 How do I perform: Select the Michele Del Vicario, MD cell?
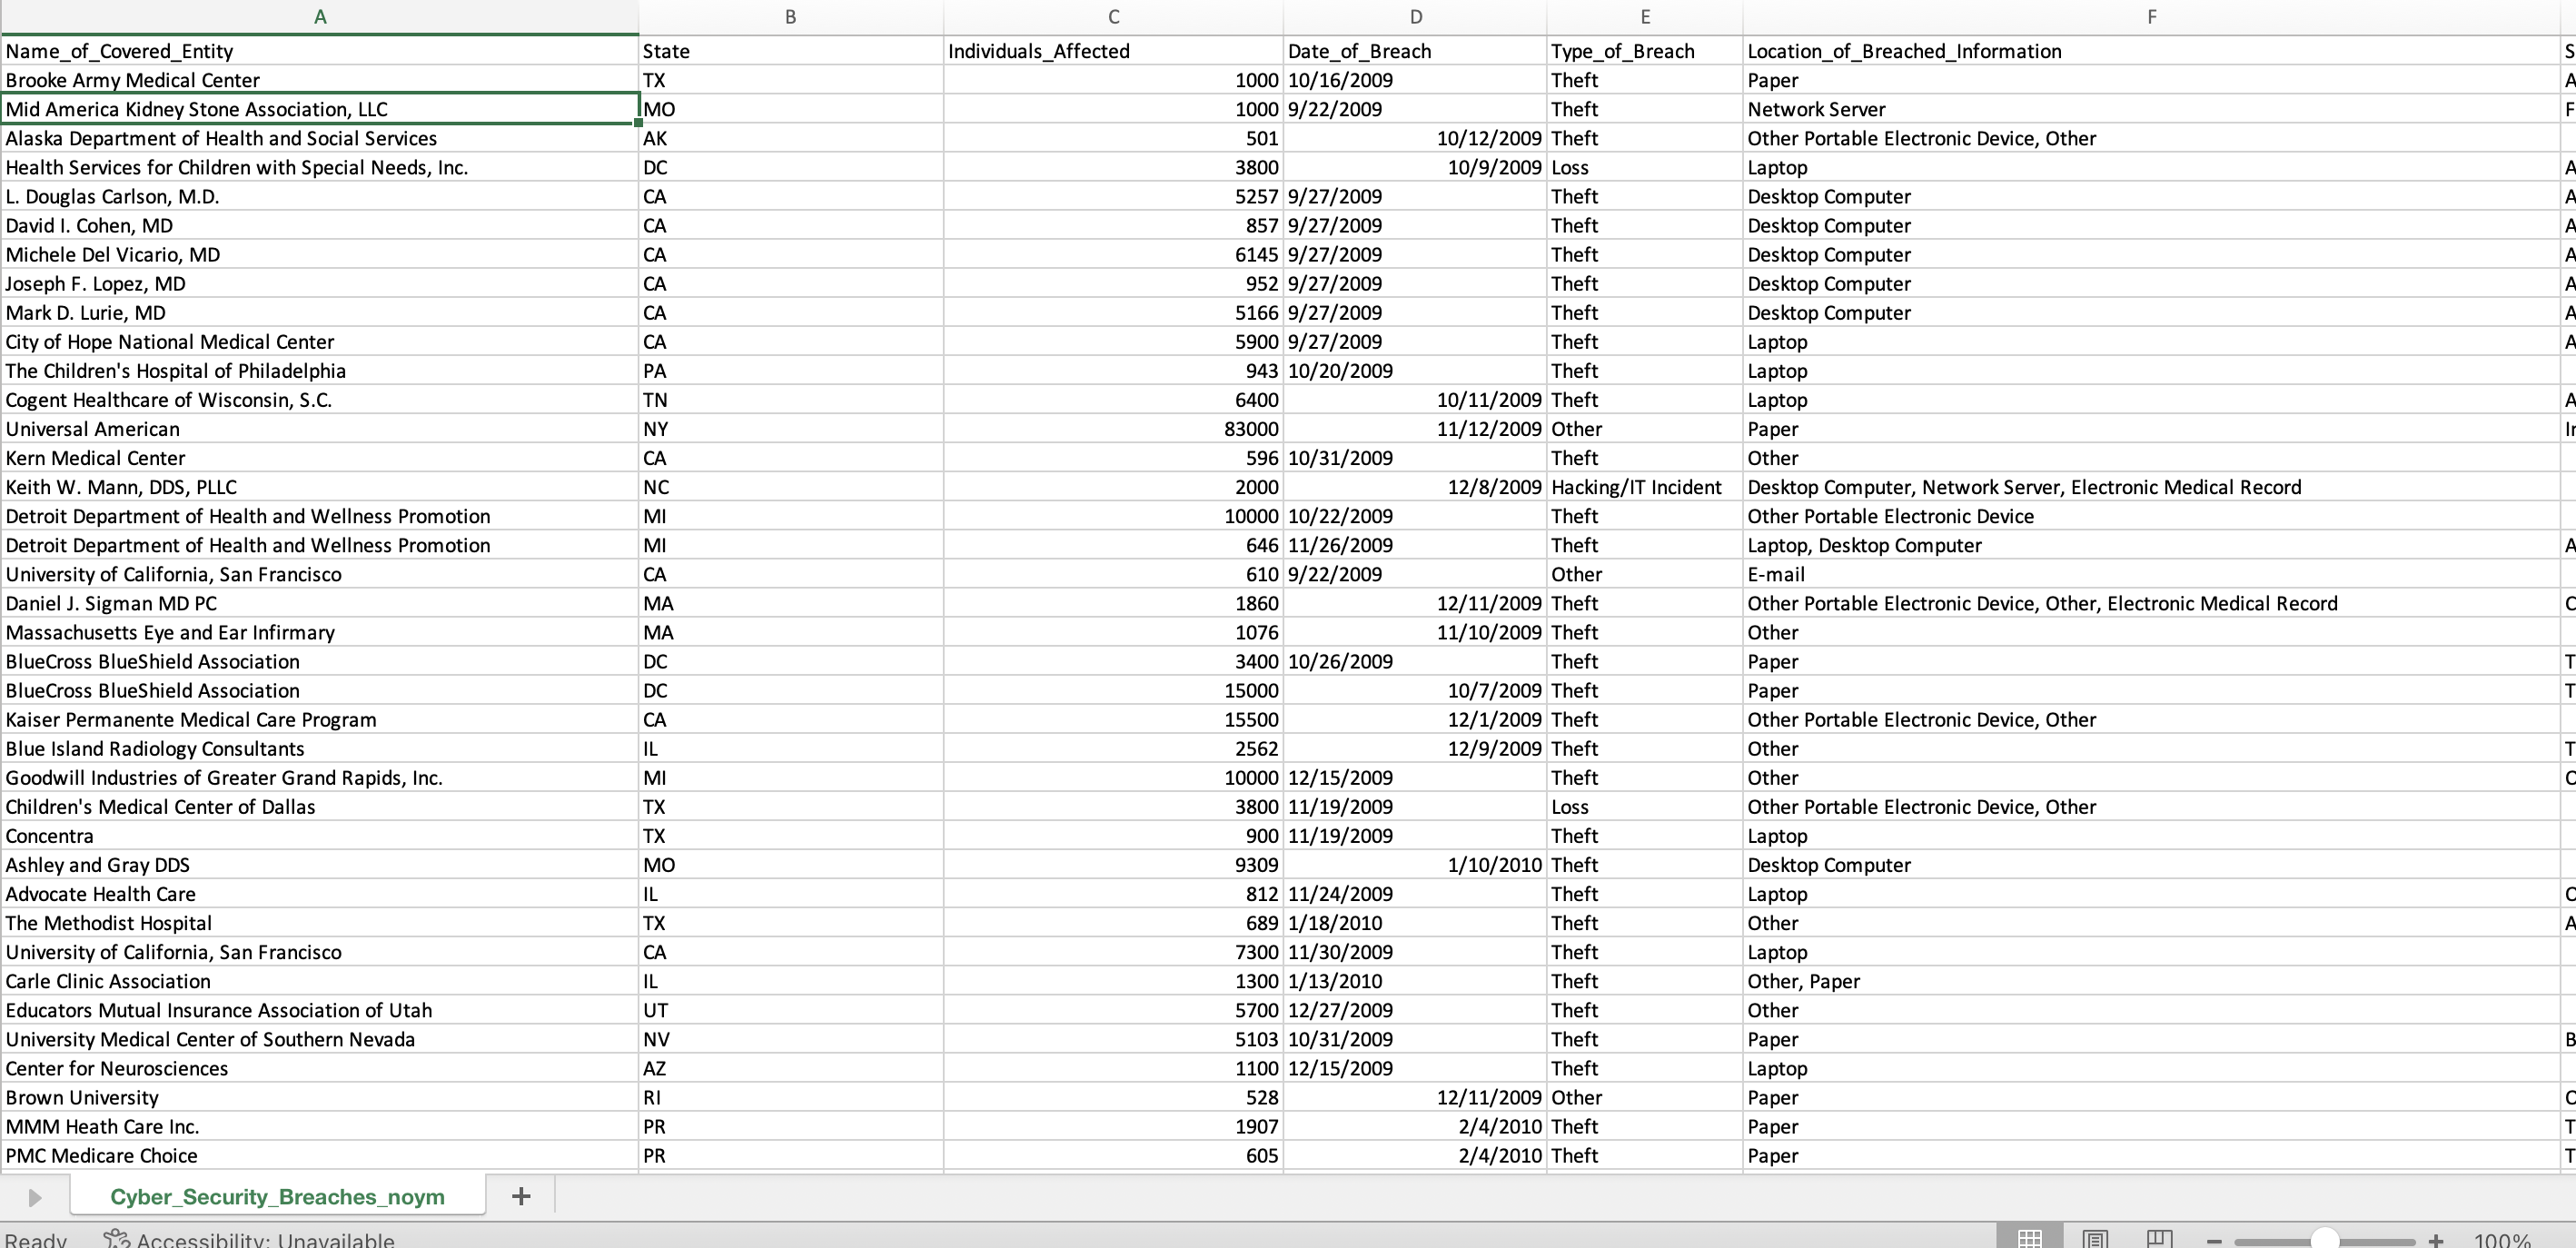coord(320,254)
